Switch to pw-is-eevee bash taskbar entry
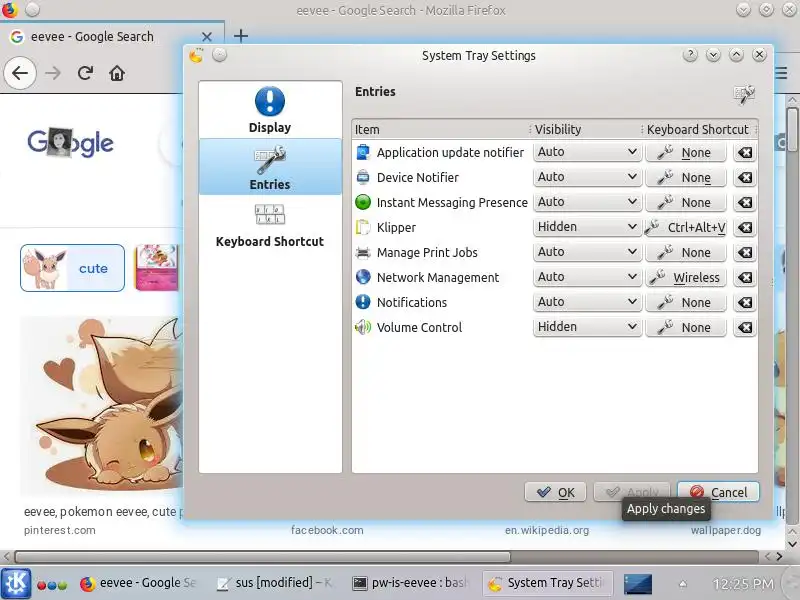This screenshot has width=800, height=600. click(411, 583)
